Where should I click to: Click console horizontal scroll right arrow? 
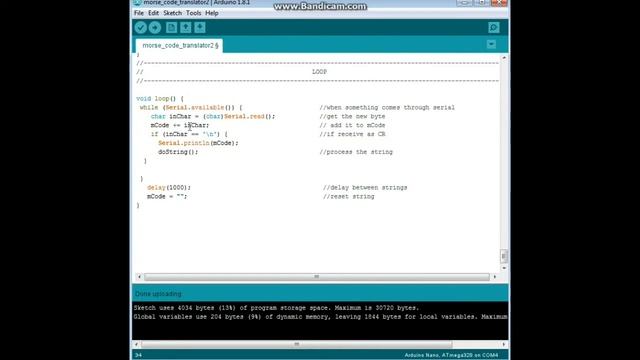click(x=504, y=344)
